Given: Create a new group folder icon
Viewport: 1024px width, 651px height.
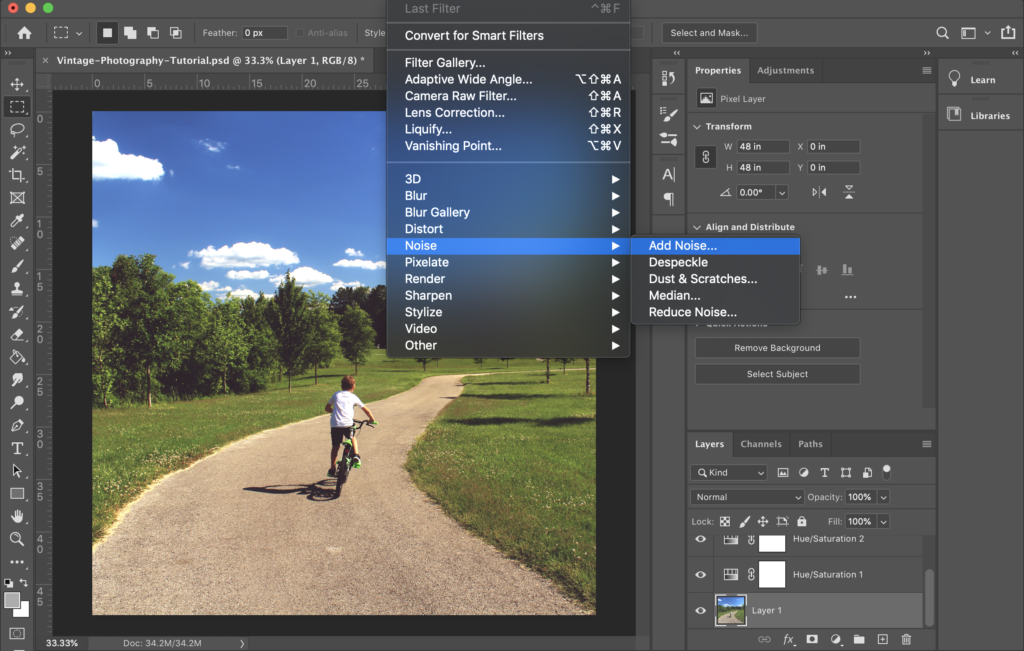Looking at the screenshot, I should 859,639.
